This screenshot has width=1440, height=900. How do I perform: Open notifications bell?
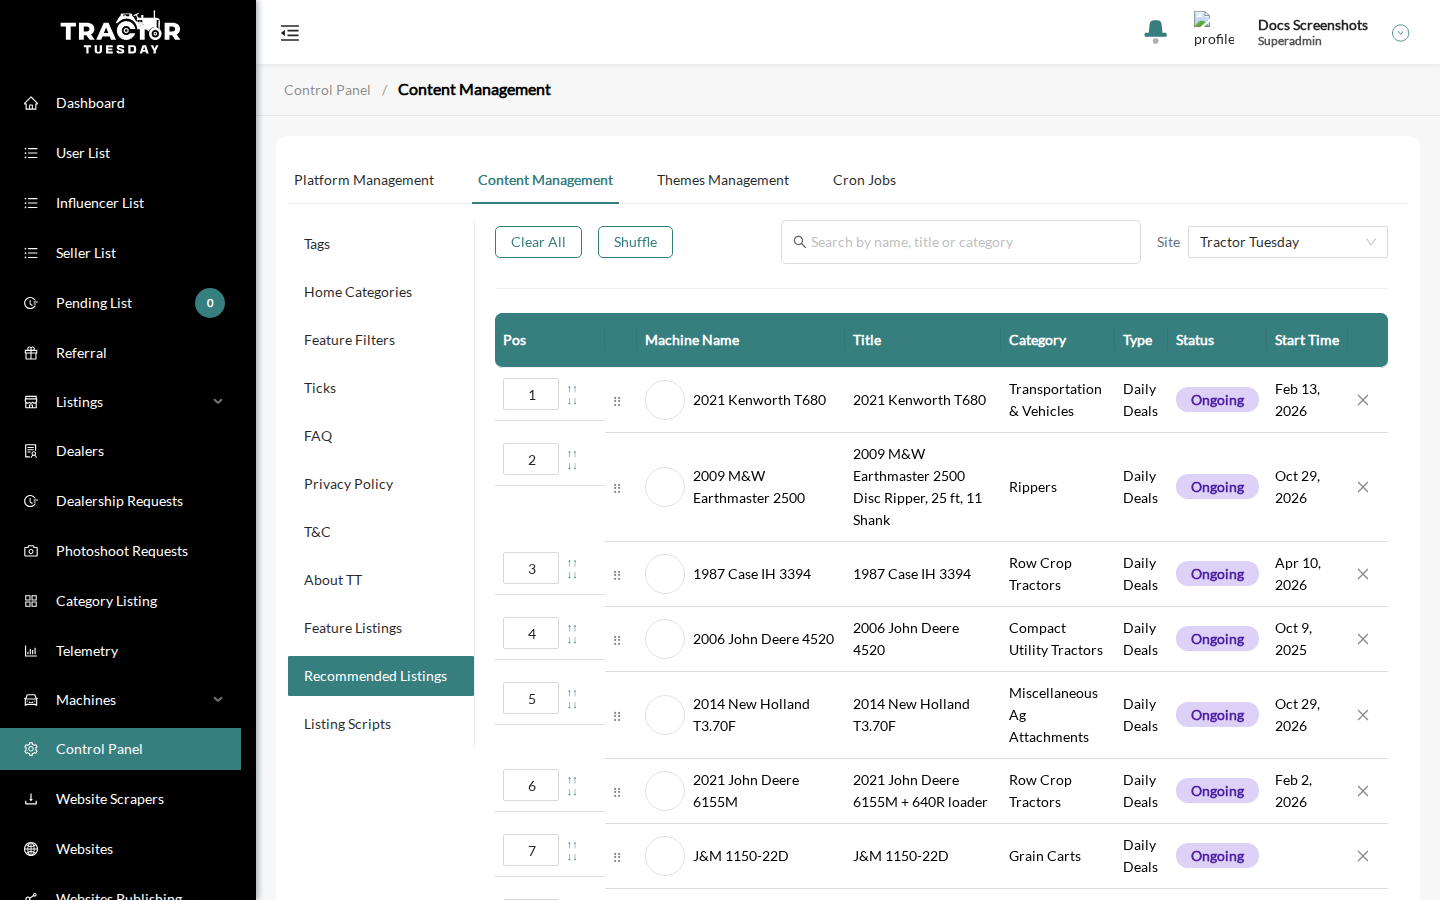coord(1155,31)
